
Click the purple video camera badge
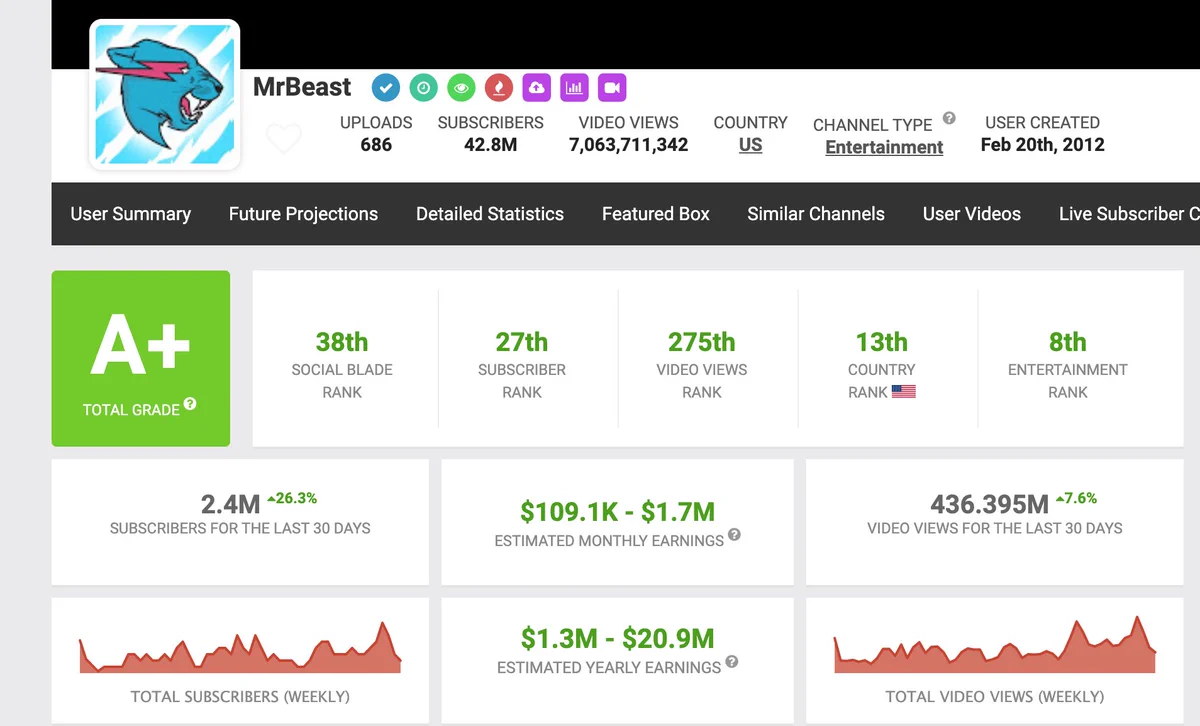click(x=612, y=88)
